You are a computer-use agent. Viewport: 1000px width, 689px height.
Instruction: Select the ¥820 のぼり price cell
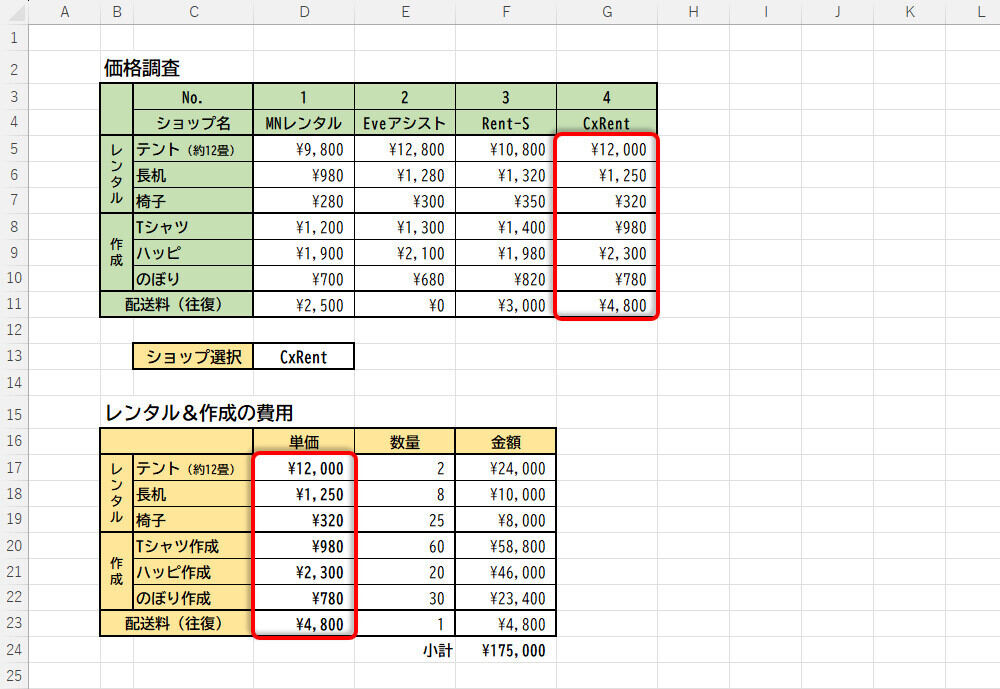[506, 279]
